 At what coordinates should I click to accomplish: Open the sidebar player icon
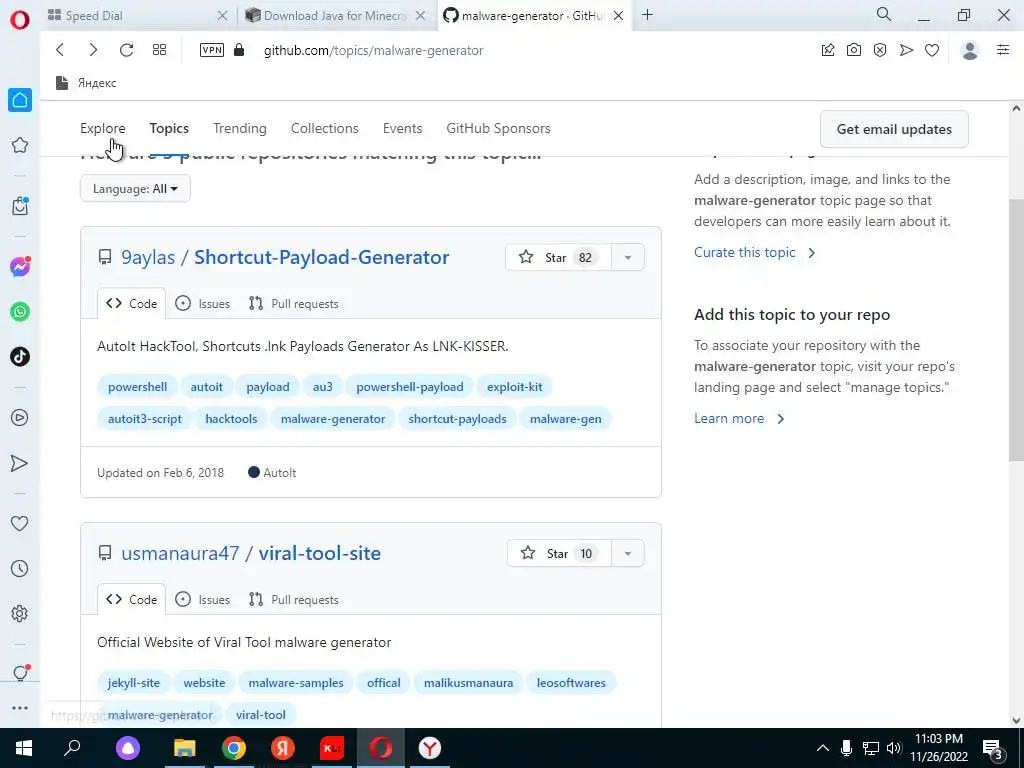(x=20, y=418)
